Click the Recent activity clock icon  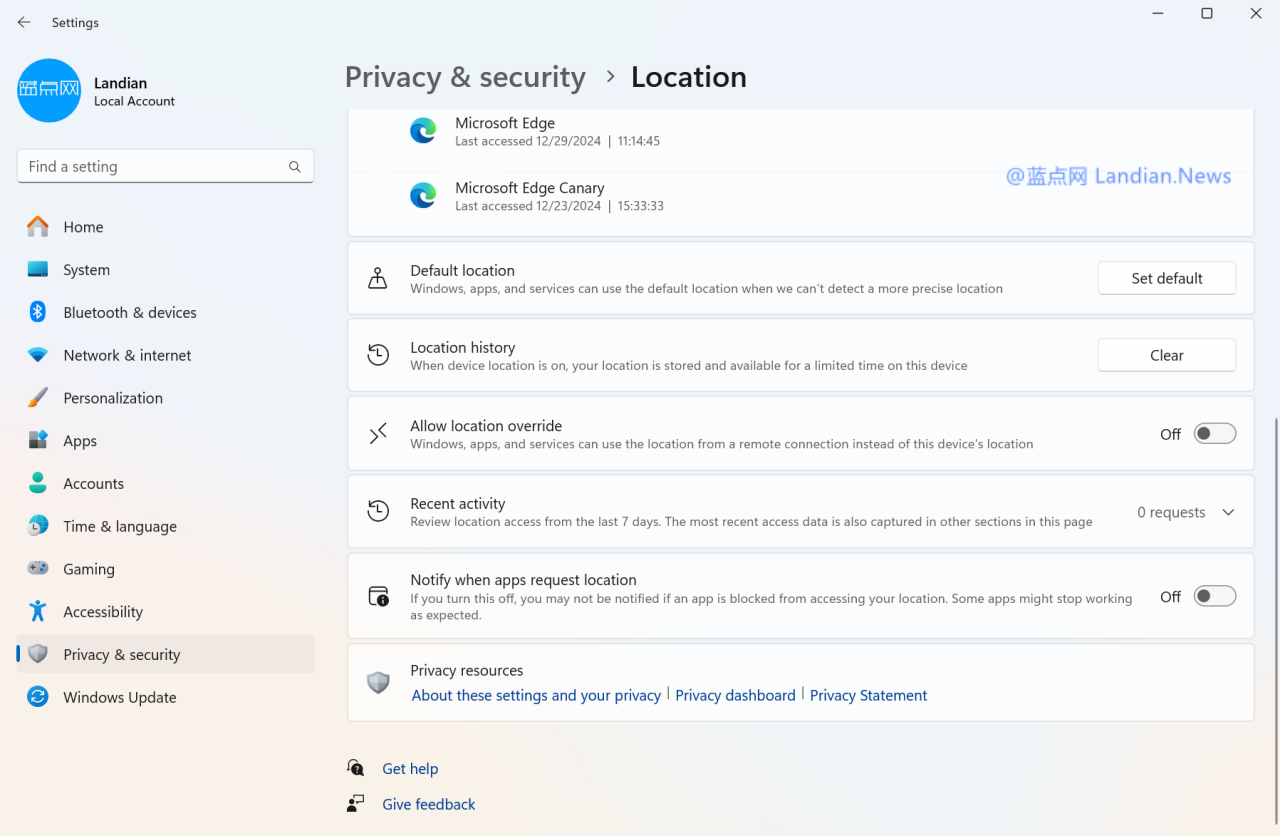tap(378, 511)
